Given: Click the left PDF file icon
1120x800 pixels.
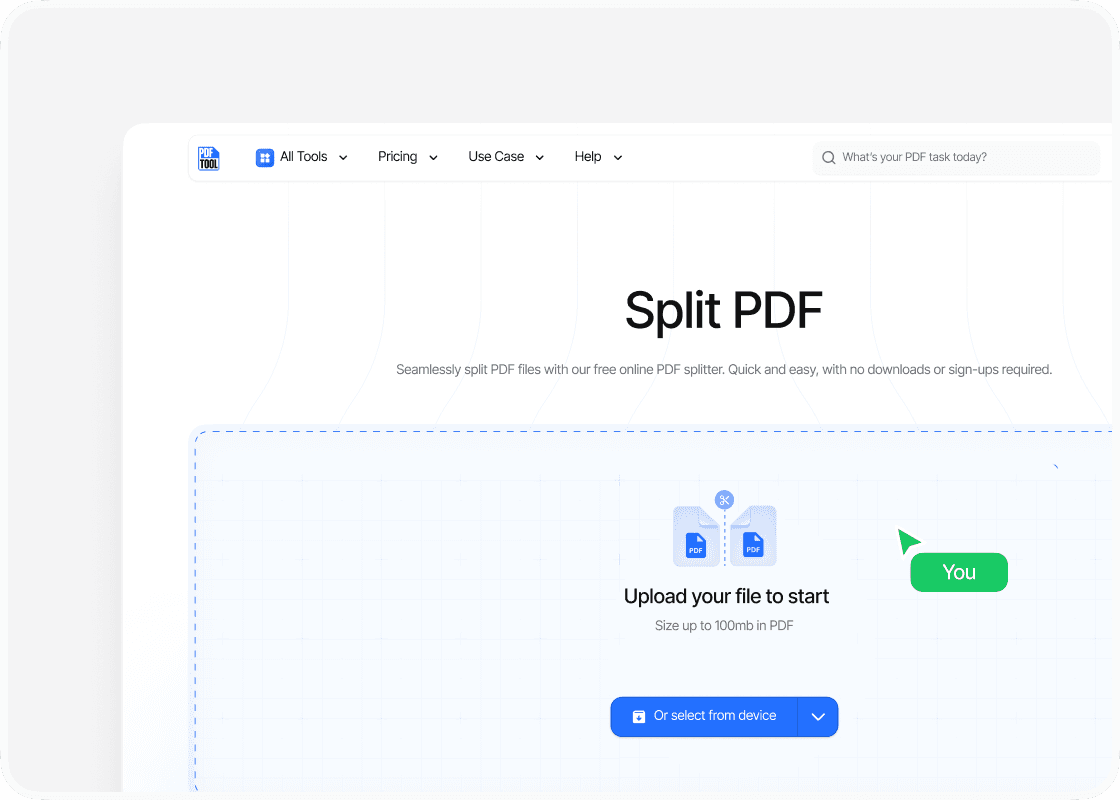Looking at the screenshot, I should 696,537.
